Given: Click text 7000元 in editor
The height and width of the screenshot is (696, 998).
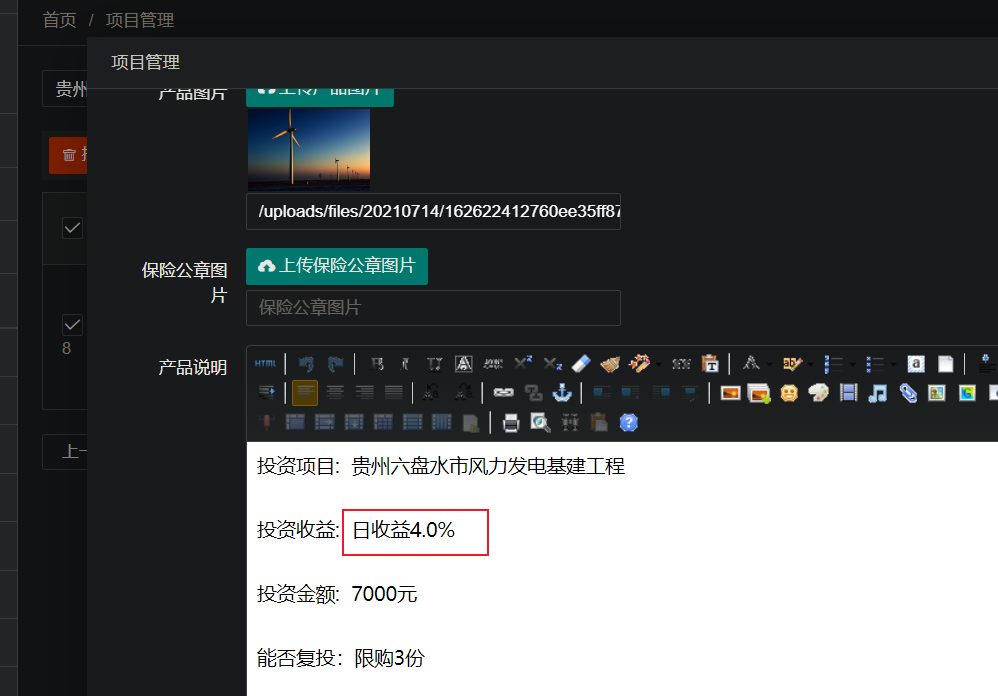Looking at the screenshot, I should click(x=384, y=594).
